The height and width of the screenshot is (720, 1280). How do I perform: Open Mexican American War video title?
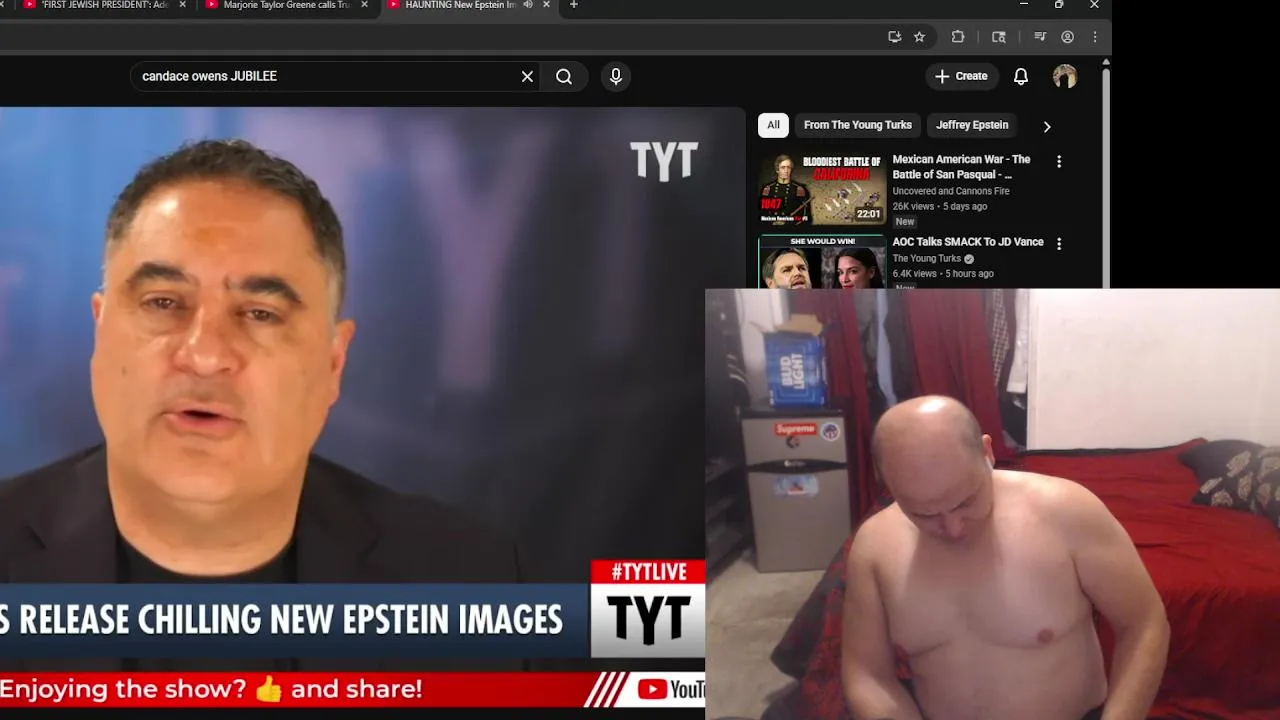(961, 167)
